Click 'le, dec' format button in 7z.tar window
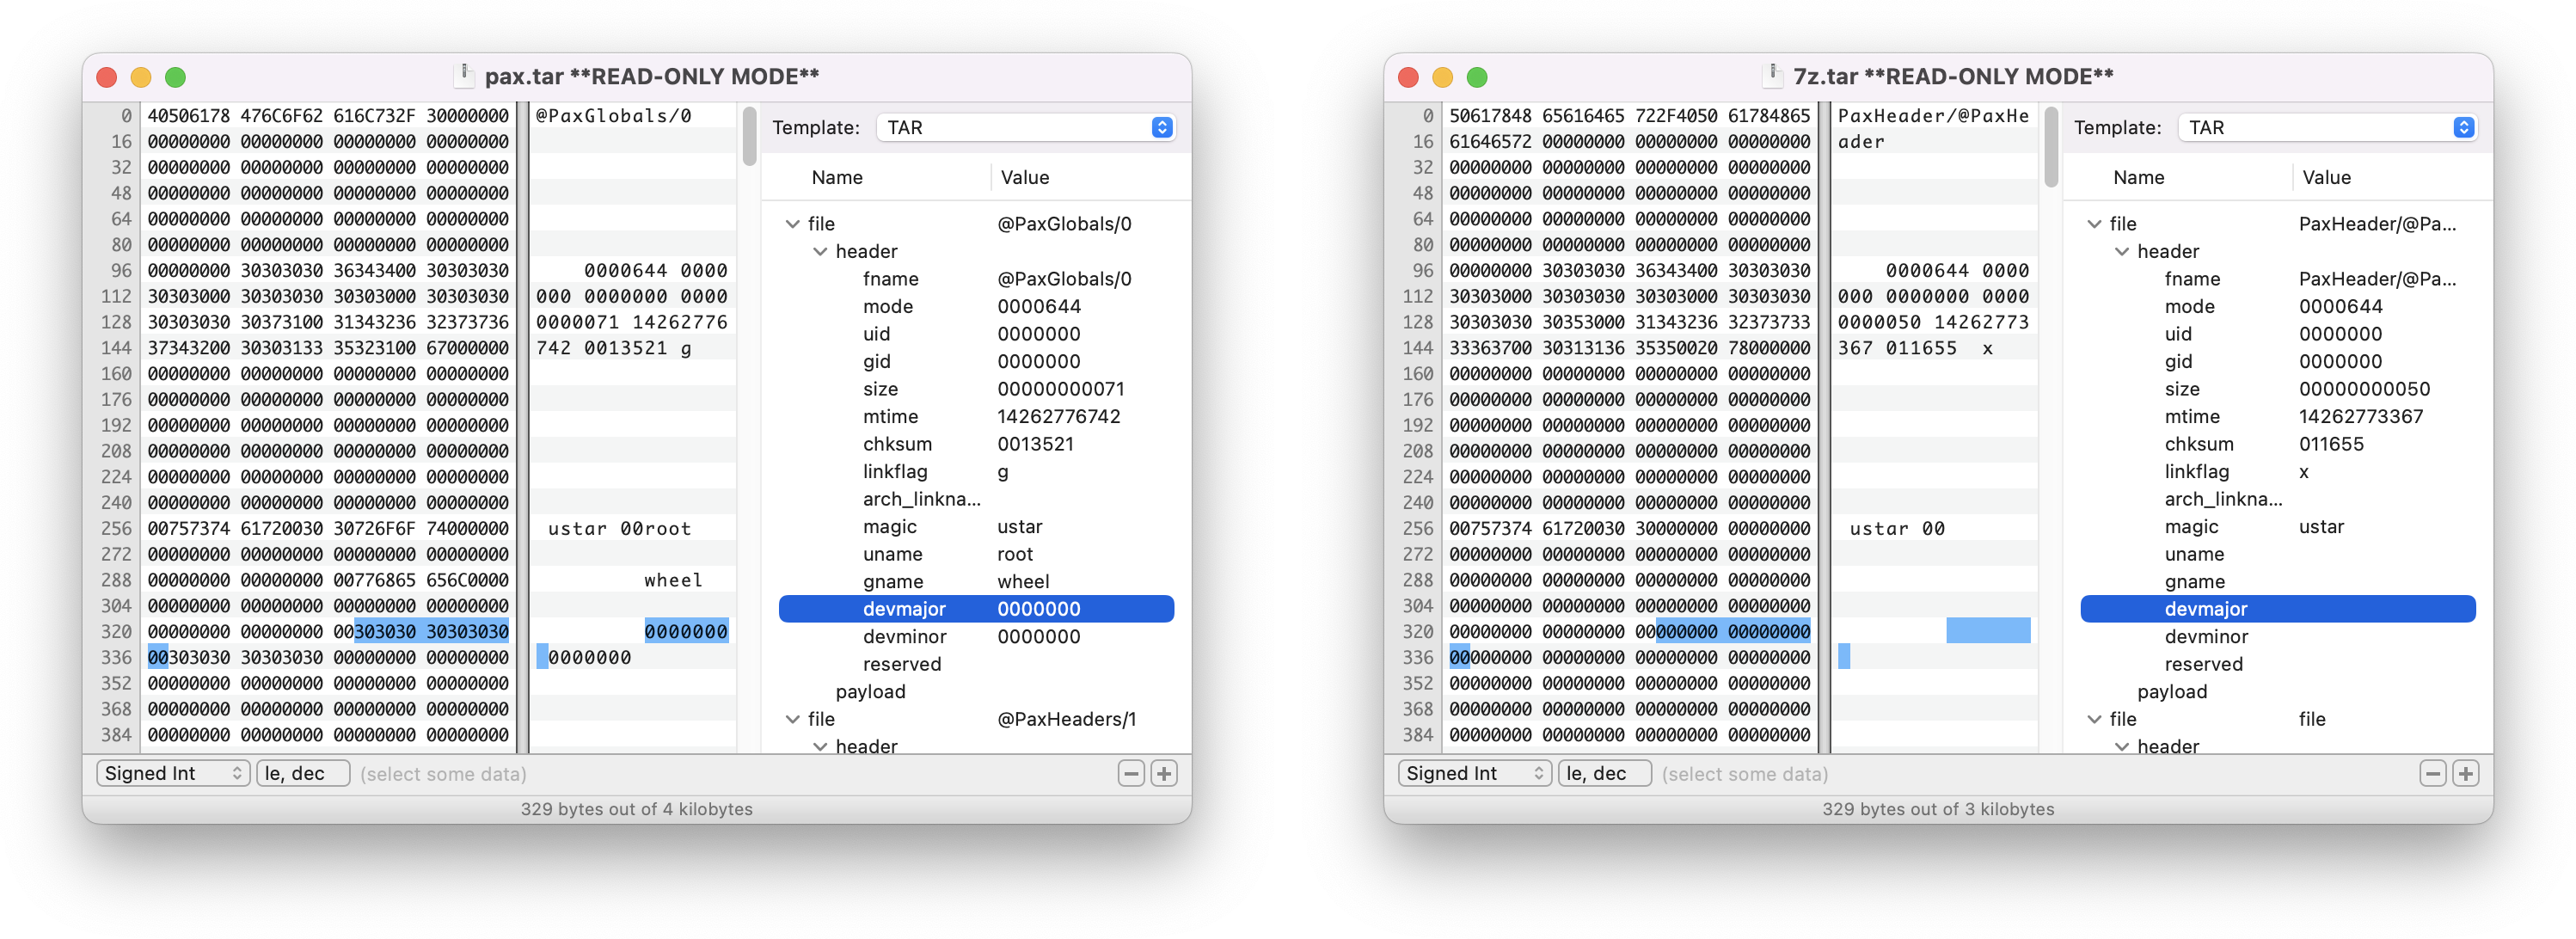 [1605, 773]
